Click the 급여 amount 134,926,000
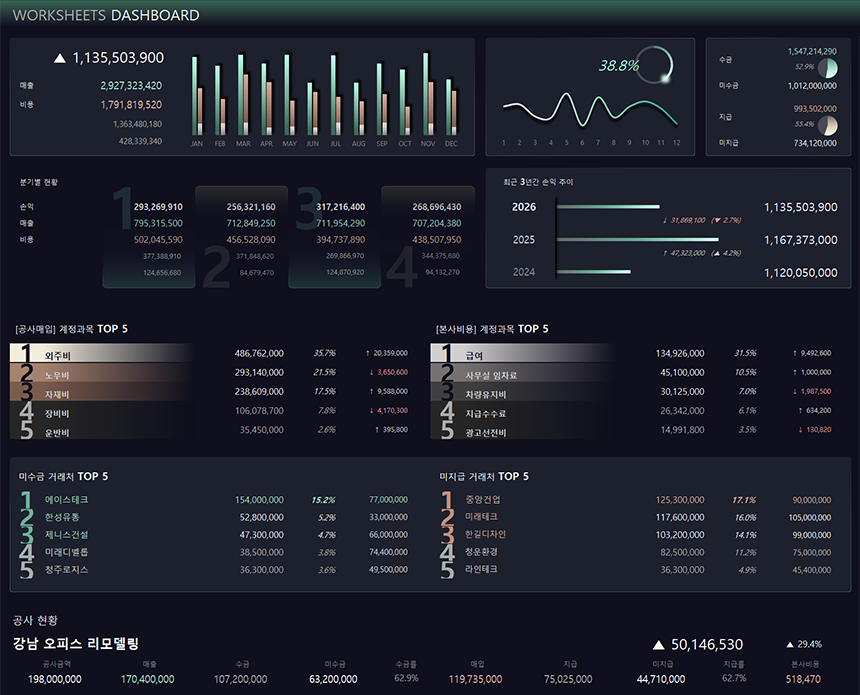This screenshot has width=860, height=695. 680,353
